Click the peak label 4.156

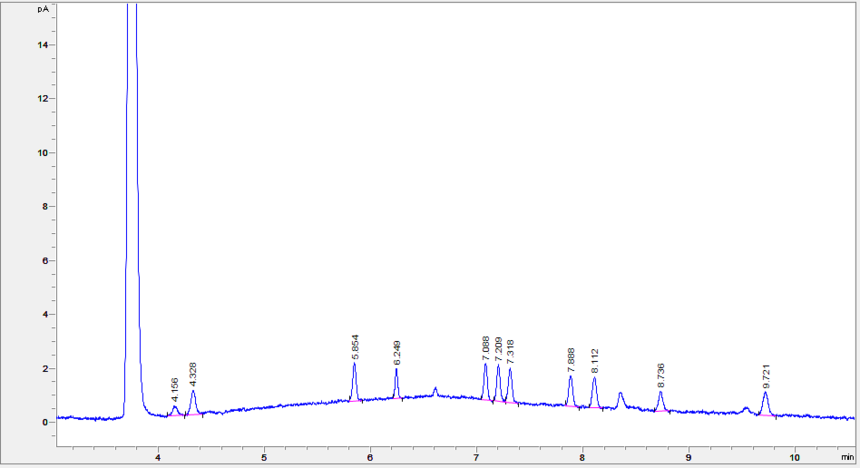coord(174,390)
